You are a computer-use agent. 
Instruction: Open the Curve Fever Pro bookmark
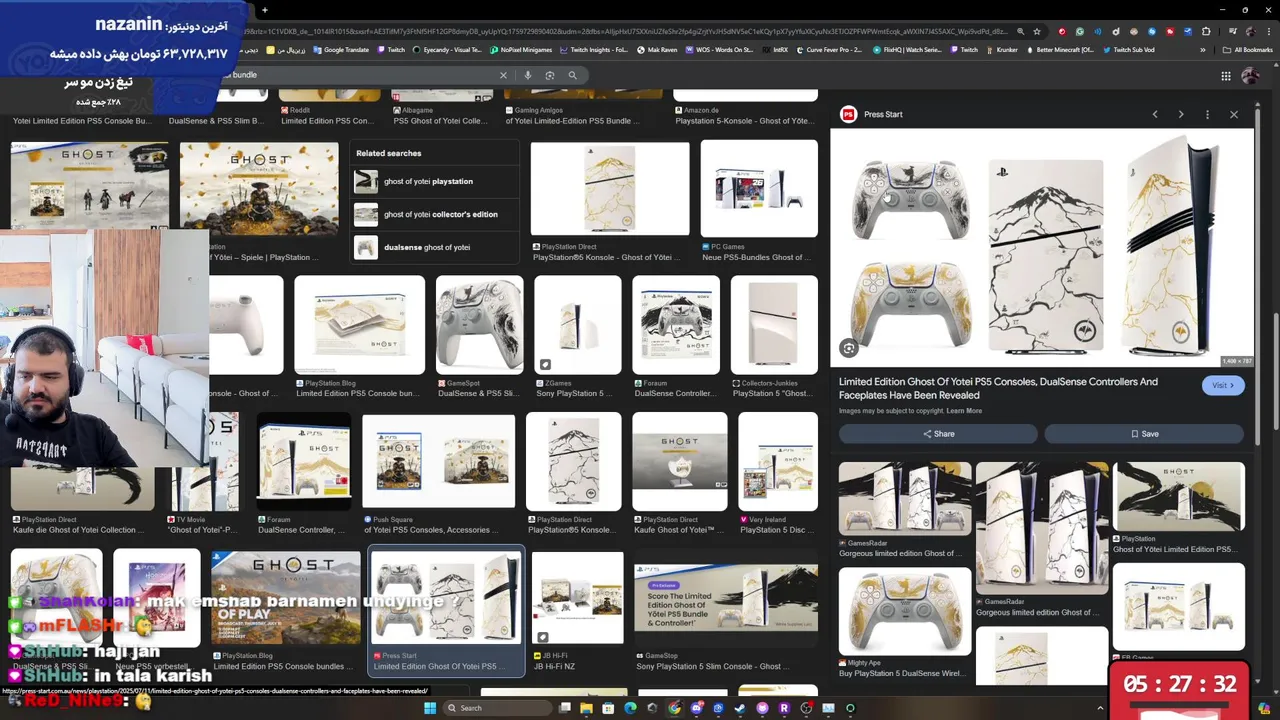click(829, 50)
